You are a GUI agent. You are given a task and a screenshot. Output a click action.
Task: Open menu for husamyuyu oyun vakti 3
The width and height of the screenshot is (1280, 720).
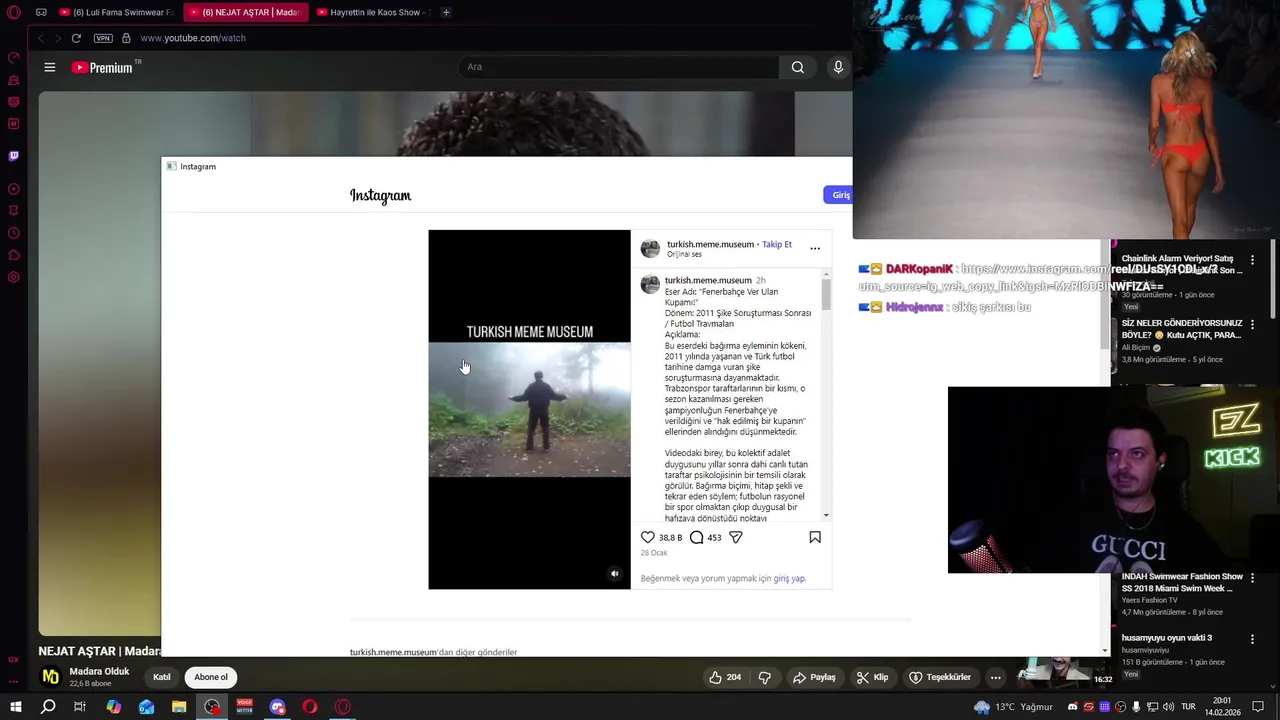(1252, 639)
